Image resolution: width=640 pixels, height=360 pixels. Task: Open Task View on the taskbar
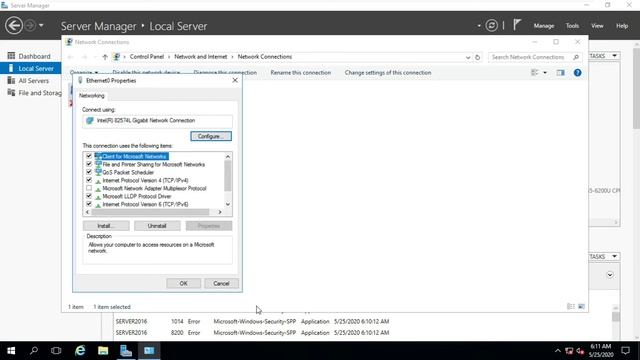point(56,351)
